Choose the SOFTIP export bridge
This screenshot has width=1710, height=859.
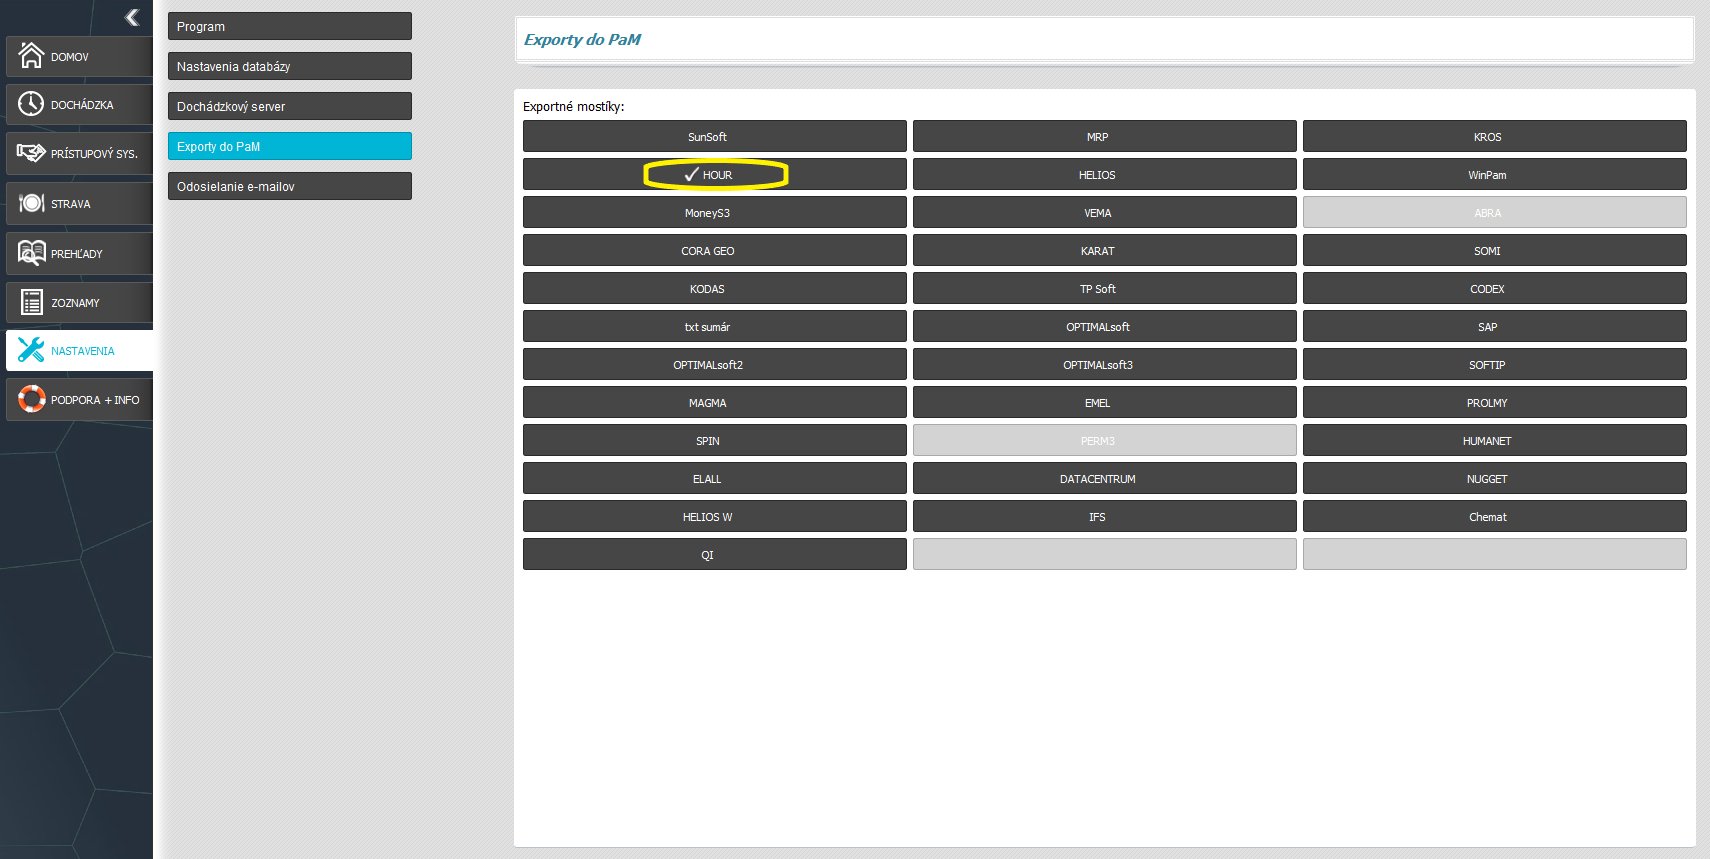1495,364
